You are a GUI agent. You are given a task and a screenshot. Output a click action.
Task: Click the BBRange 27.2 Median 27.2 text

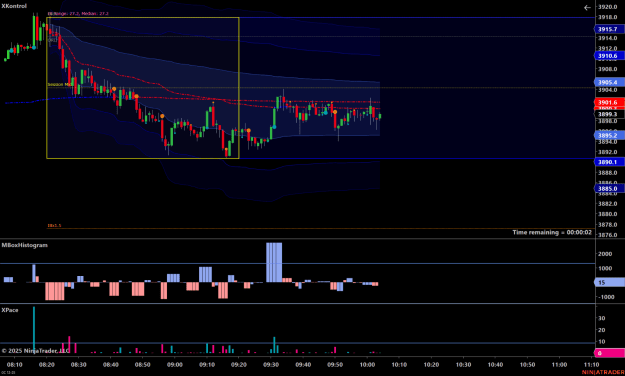click(78, 13)
